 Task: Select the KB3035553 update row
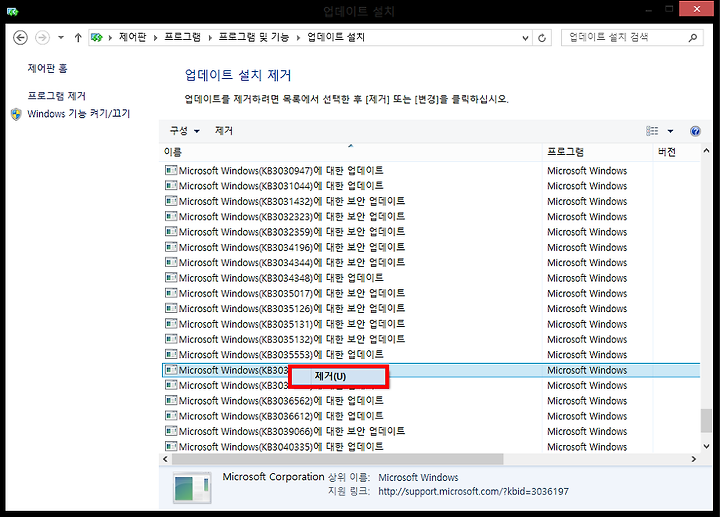click(x=431, y=354)
